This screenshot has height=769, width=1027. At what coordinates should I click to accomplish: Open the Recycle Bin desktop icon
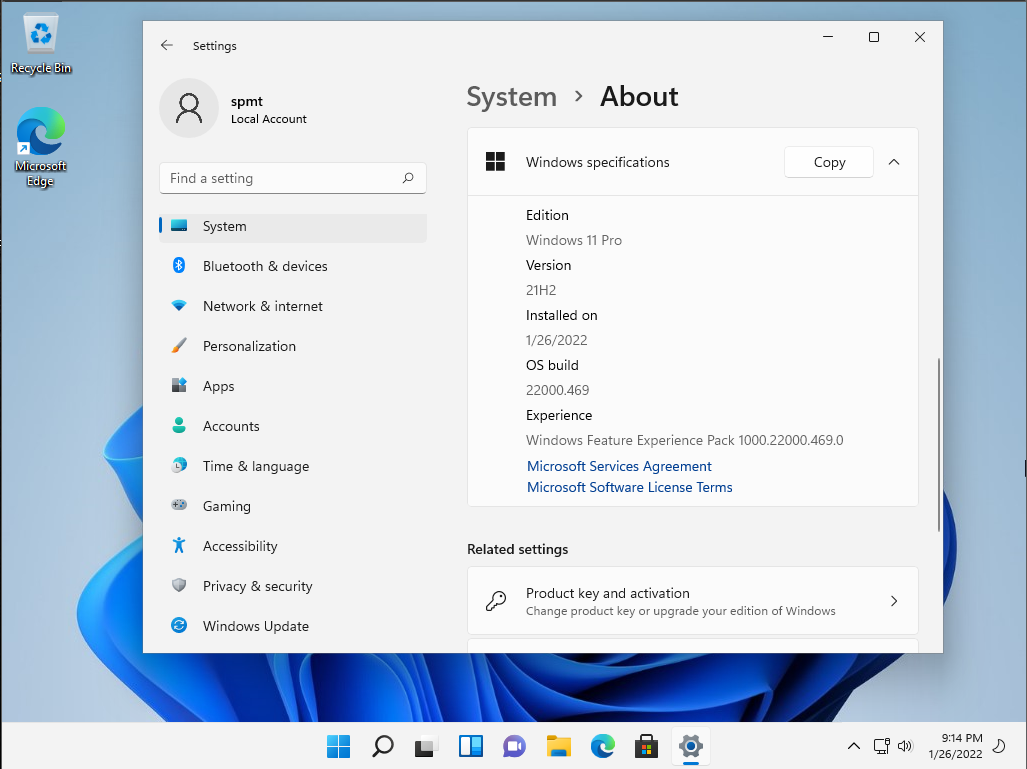(x=41, y=45)
